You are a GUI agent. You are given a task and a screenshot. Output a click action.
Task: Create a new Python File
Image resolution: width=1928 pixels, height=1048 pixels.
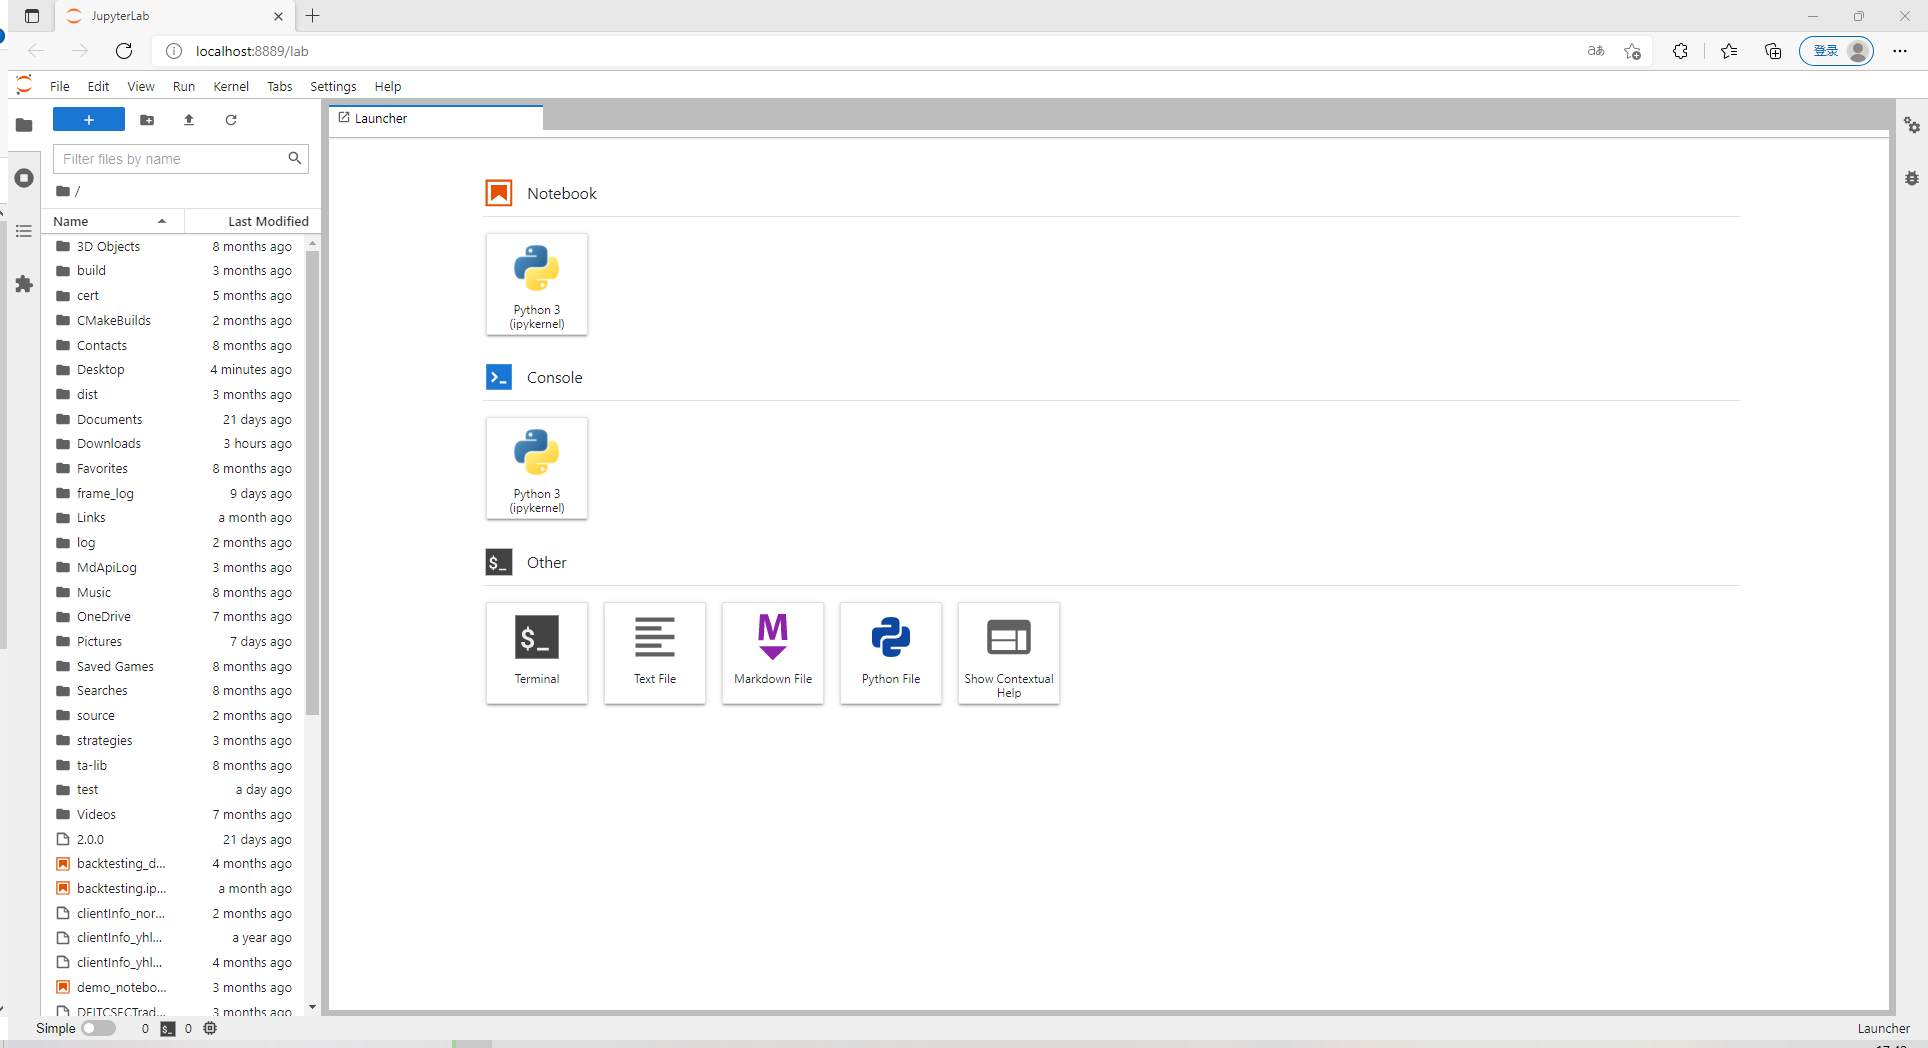coord(891,653)
